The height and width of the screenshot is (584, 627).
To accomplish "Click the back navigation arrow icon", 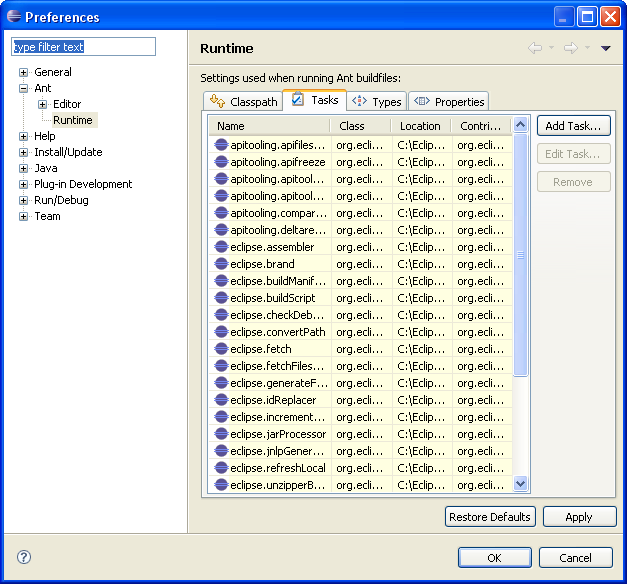I will pyautogui.click(x=535, y=48).
